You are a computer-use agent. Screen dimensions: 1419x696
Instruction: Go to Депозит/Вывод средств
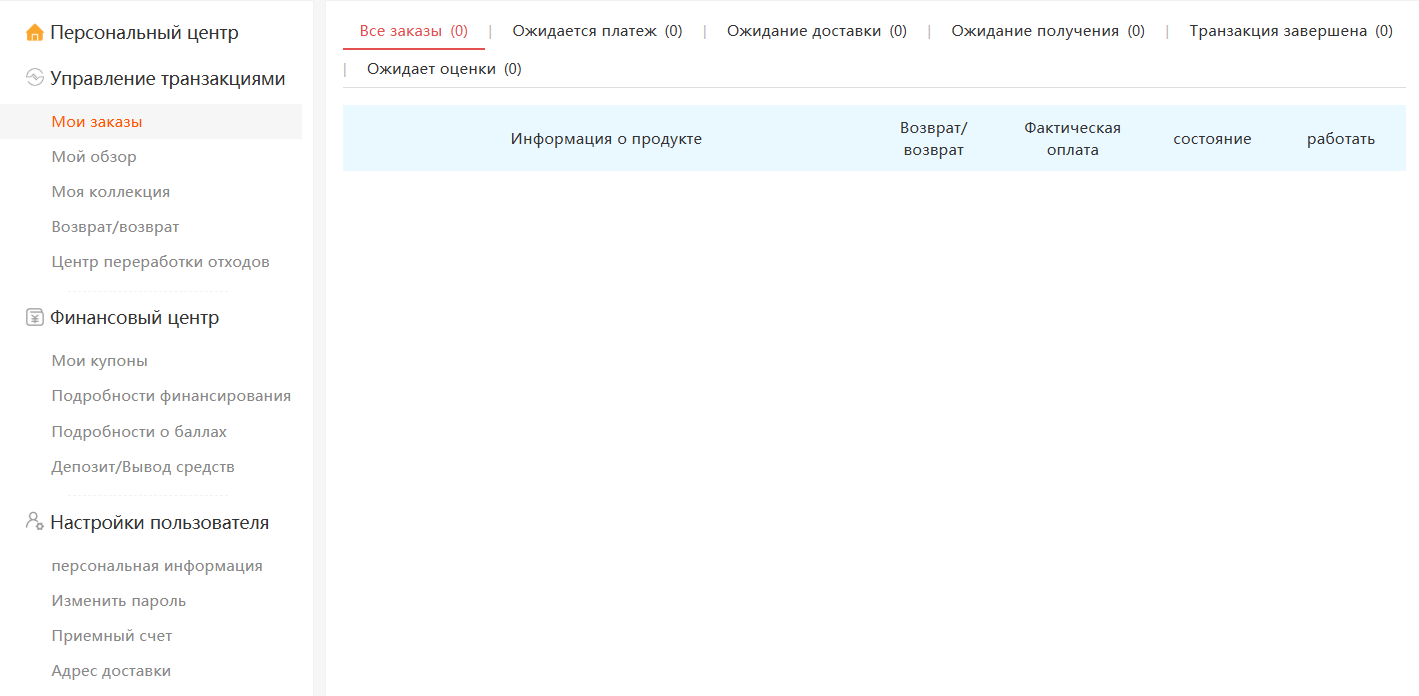tap(143, 467)
